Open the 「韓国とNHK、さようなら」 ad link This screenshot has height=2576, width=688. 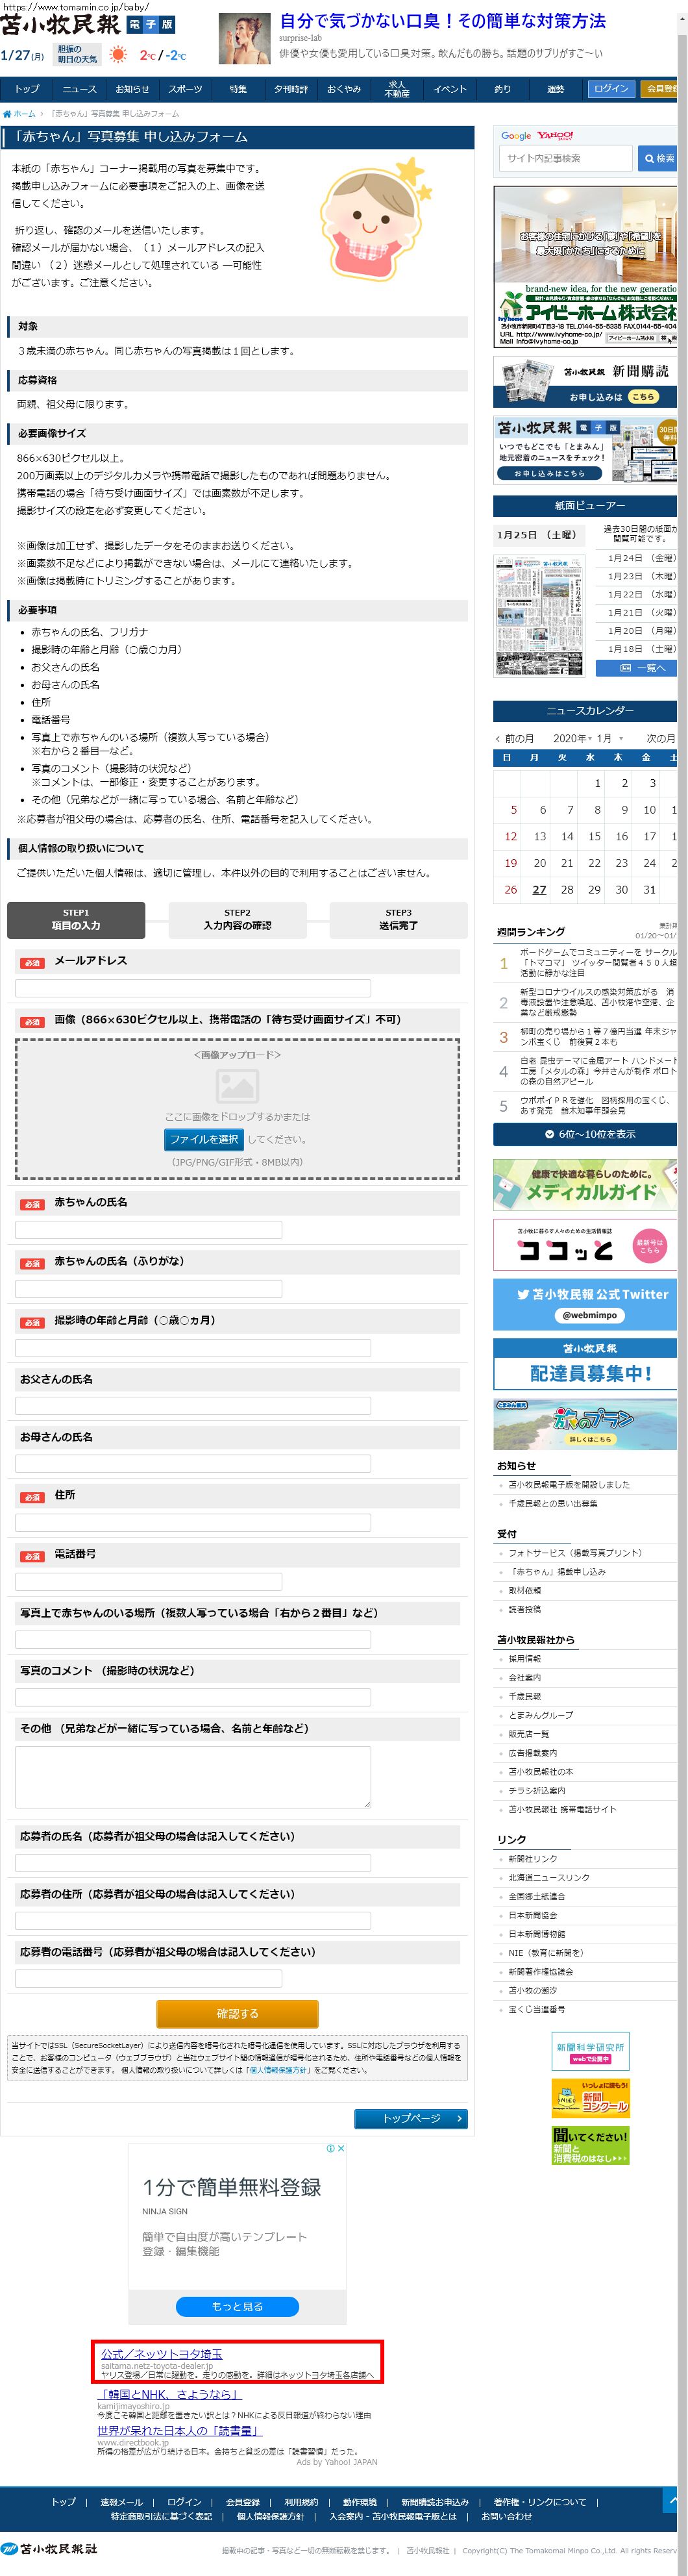click(x=169, y=2394)
